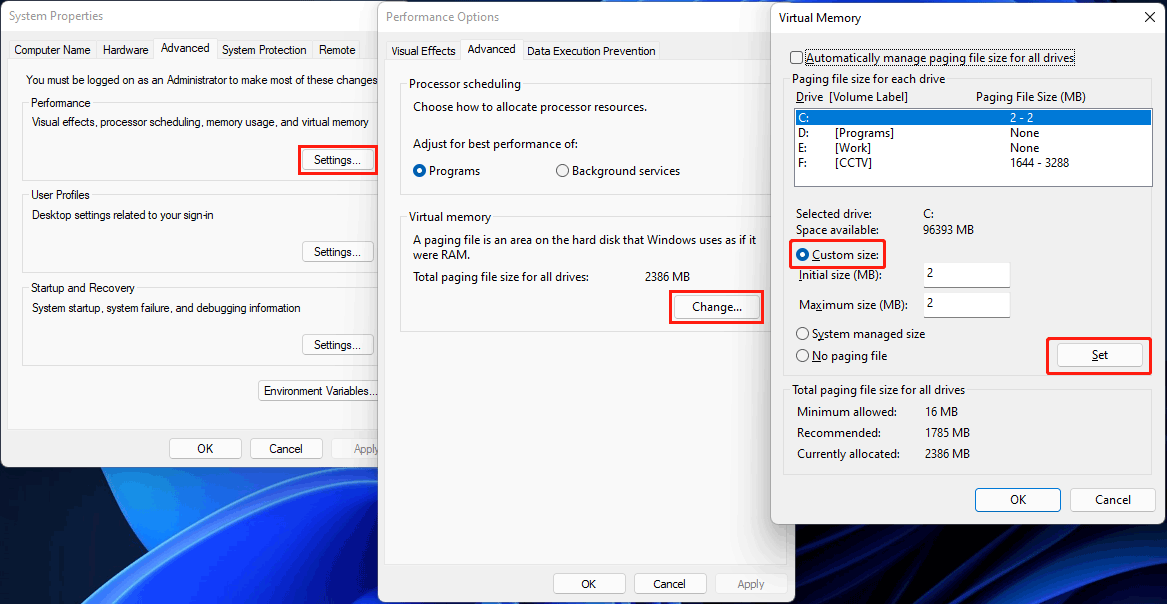Open the Remote tab in System Properties
Screen dimensions: 1167x604
[x=337, y=49]
